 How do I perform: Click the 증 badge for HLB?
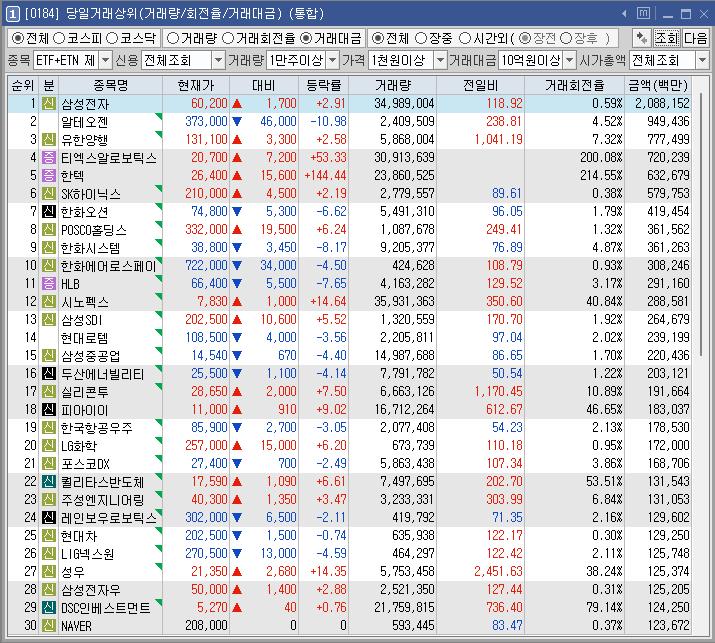[x=49, y=284]
